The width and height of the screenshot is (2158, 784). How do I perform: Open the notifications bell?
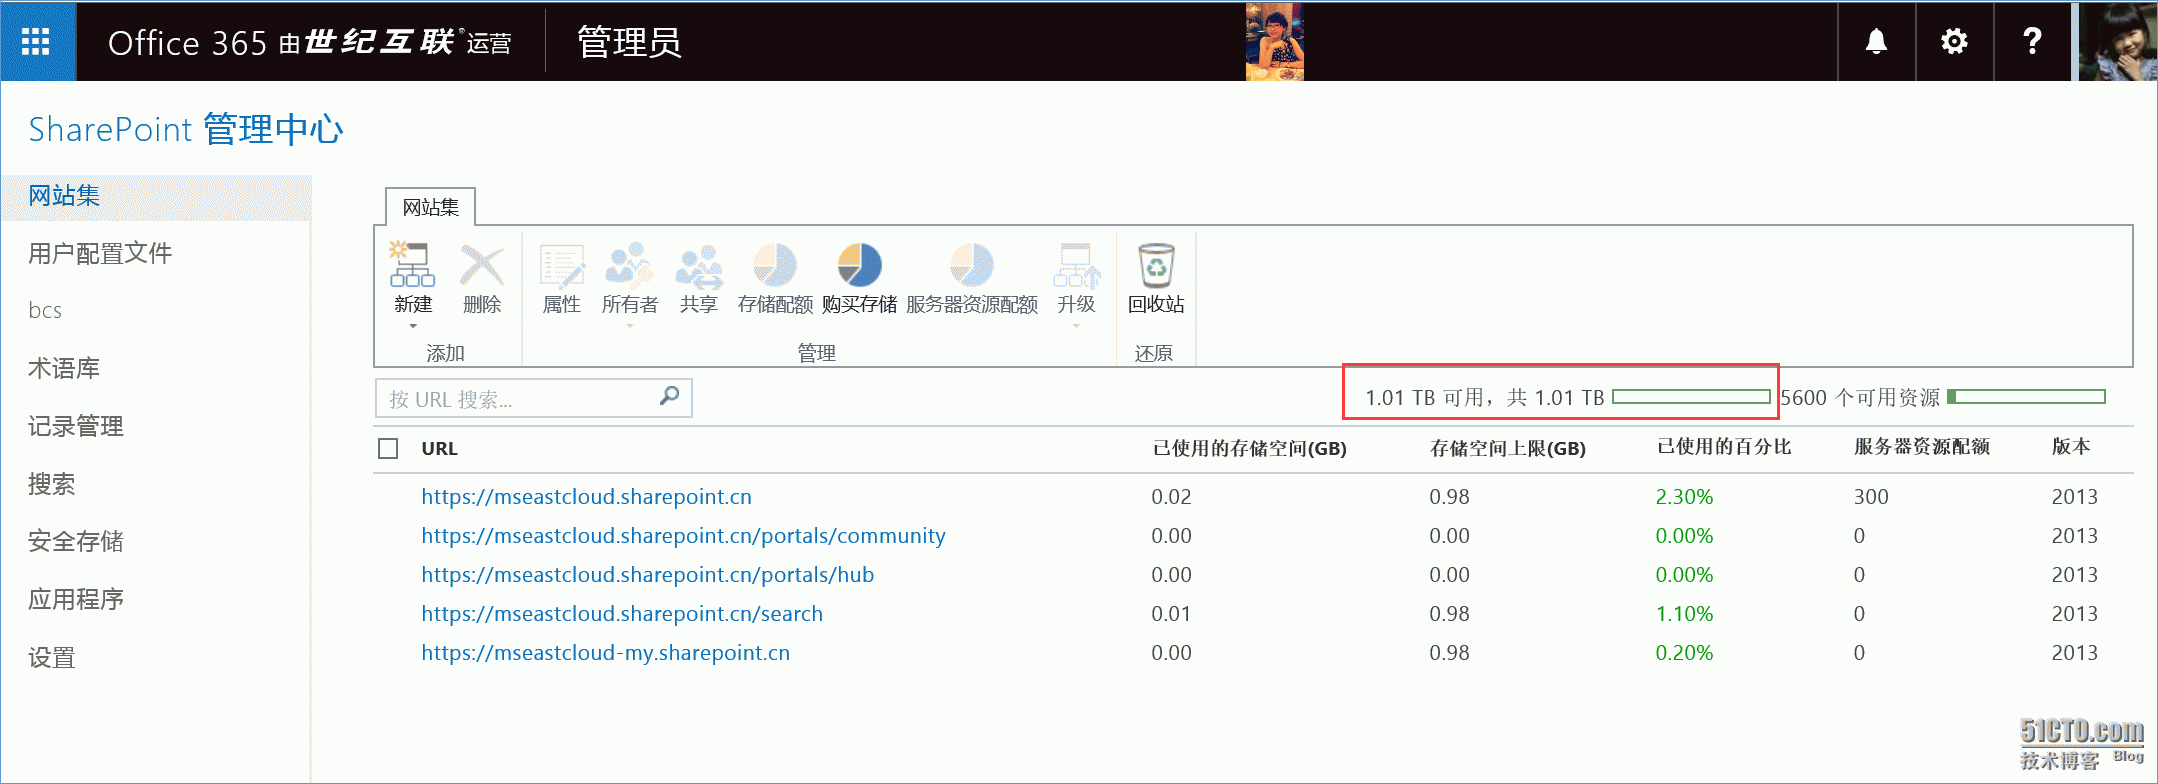[1877, 41]
